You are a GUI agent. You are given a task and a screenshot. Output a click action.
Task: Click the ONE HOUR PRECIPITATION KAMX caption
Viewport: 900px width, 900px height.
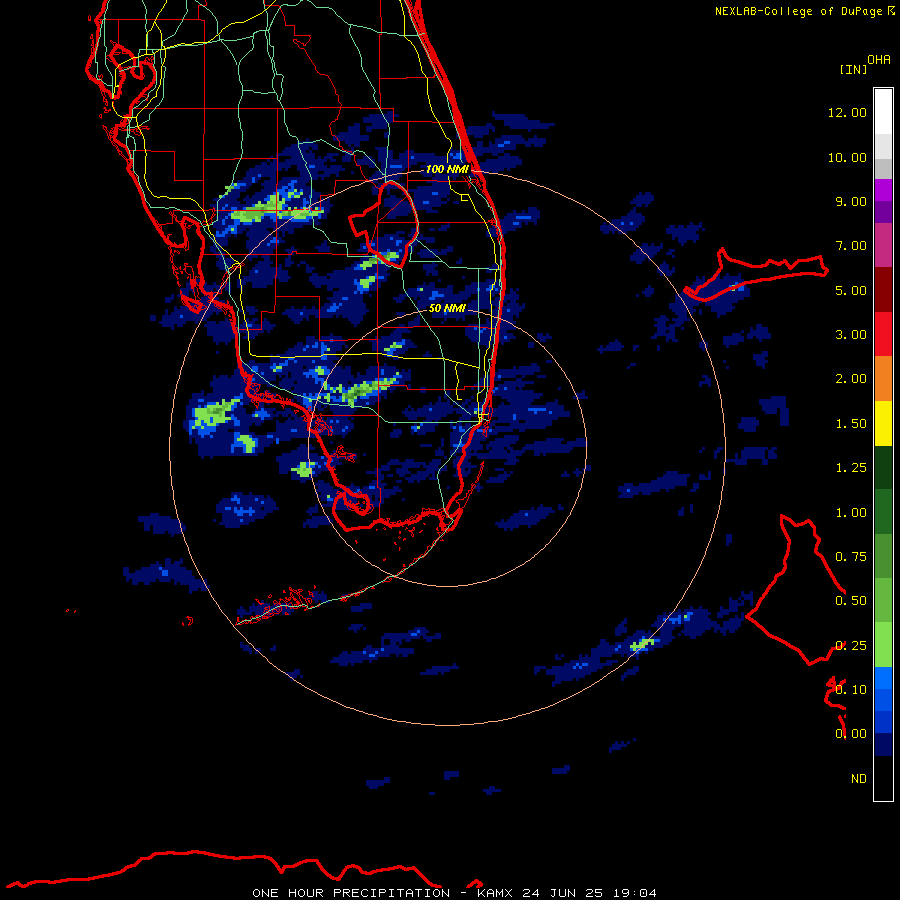point(454,893)
